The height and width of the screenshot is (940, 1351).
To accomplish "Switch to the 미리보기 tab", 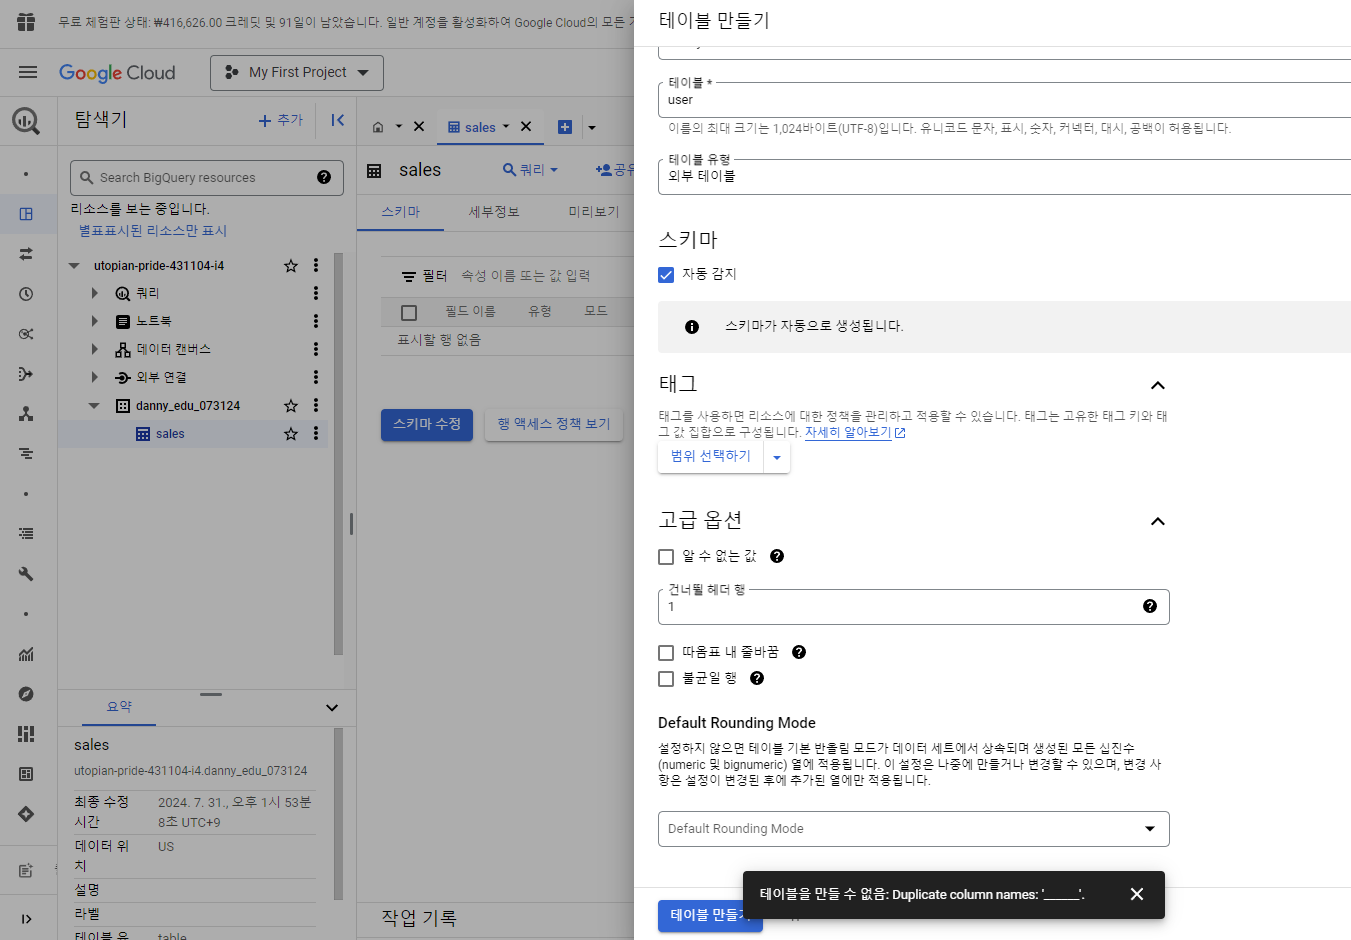I will (x=593, y=212).
